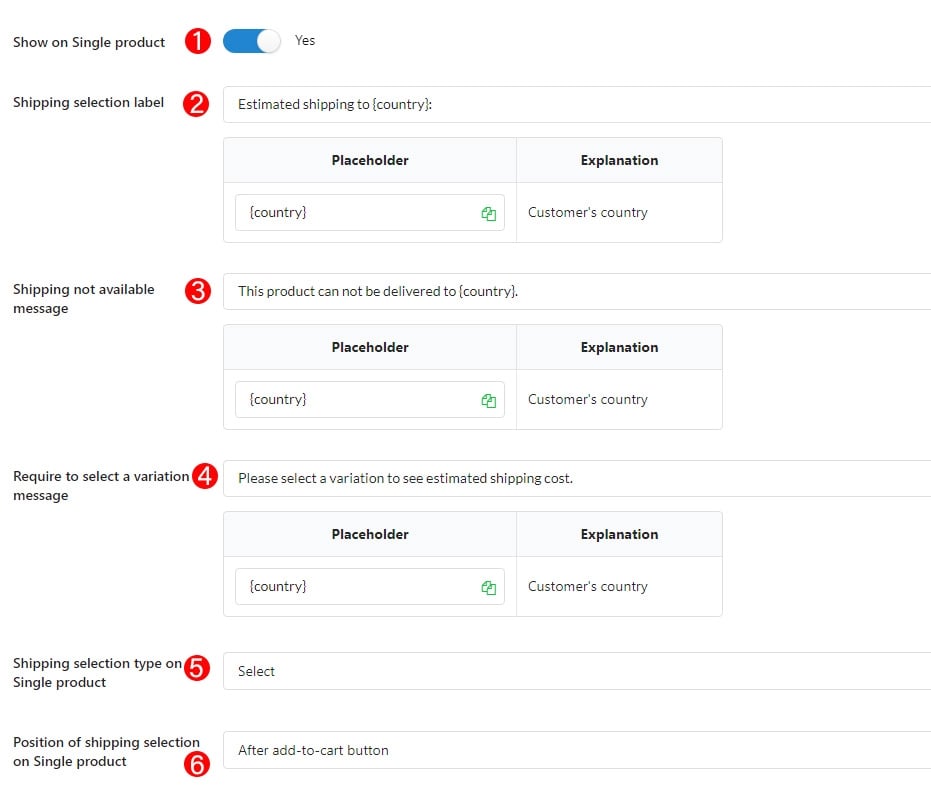
Task: Open the After add-to-cart button position dropdown
Action: coord(577,750)
